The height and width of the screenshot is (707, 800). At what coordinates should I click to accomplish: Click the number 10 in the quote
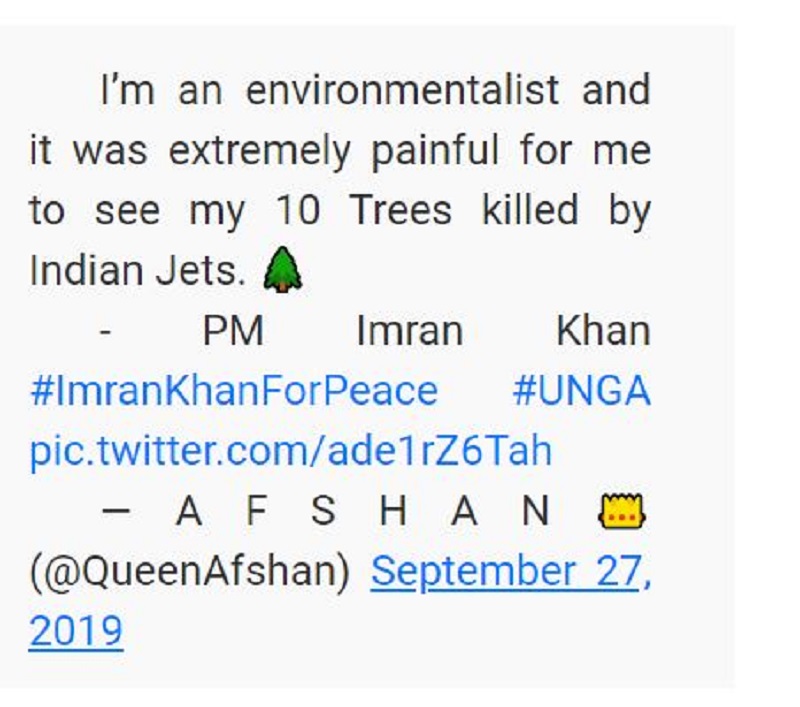pyautogui.click(x=298, y=211)
